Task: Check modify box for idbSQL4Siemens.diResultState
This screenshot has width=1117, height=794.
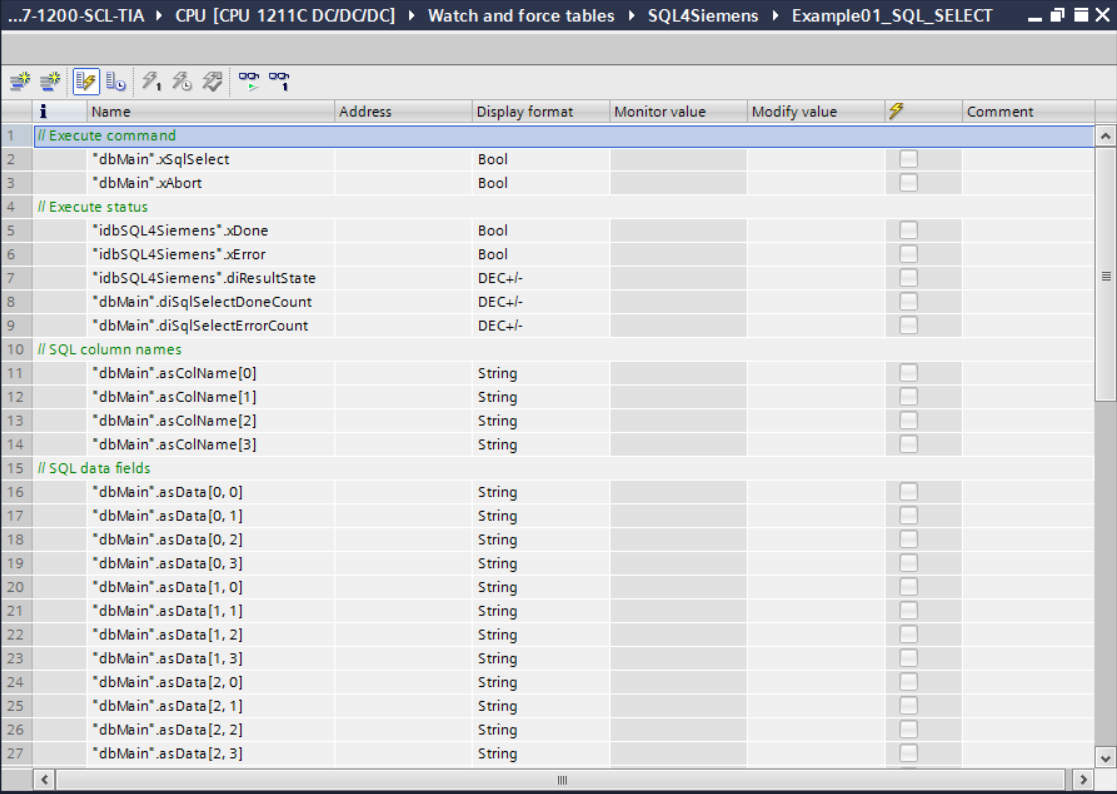Action: click(x=908, y=278)
